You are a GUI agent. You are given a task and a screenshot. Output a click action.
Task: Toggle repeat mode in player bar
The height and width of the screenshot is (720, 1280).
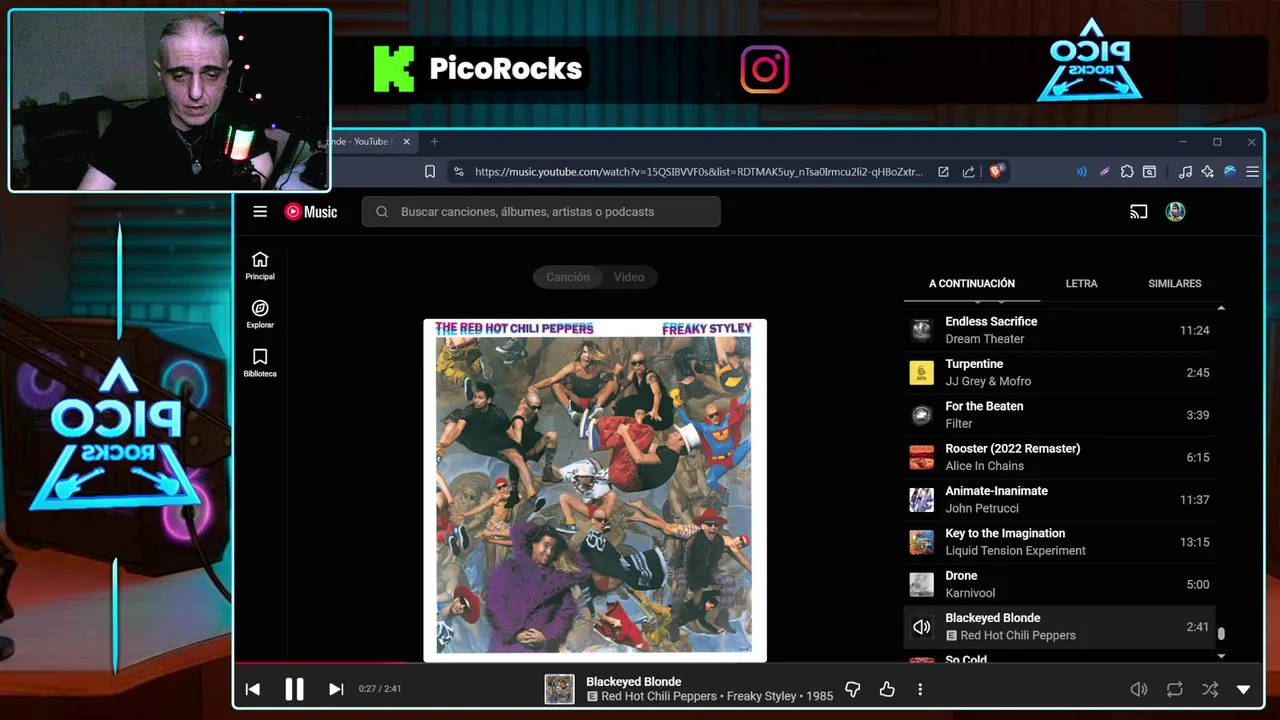click(1175, 689)
